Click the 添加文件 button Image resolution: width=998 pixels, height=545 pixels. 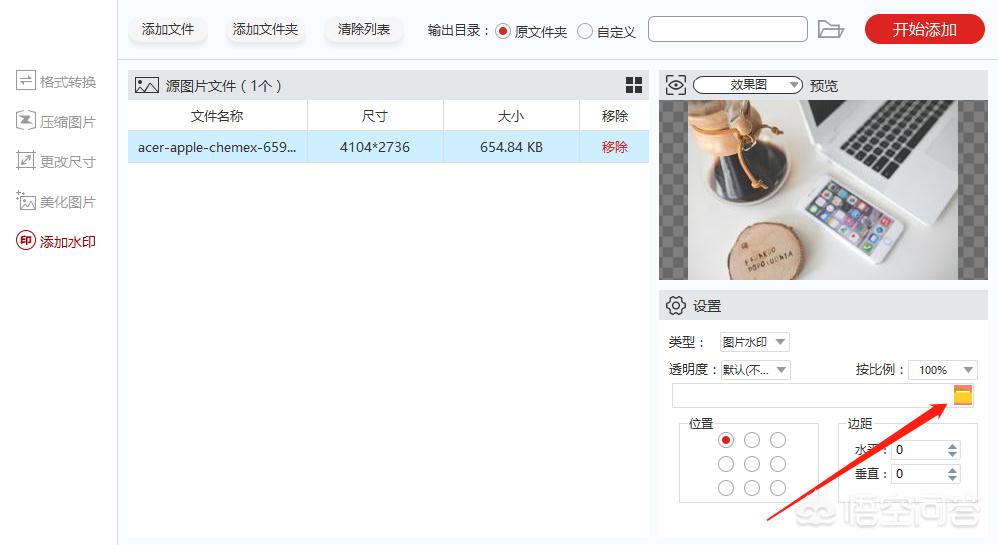point(167,29)
